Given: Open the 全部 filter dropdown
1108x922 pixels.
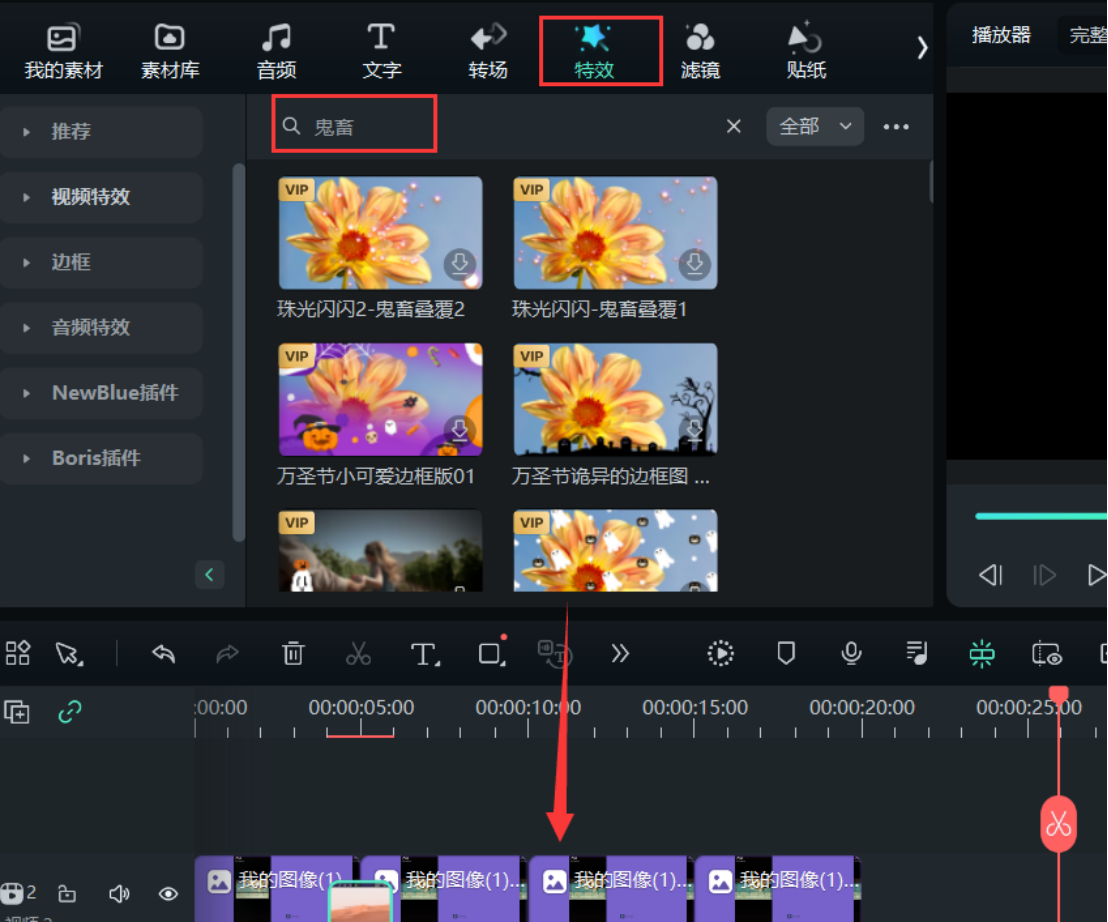Looking at the screenshot, I should tap(815, 126).
